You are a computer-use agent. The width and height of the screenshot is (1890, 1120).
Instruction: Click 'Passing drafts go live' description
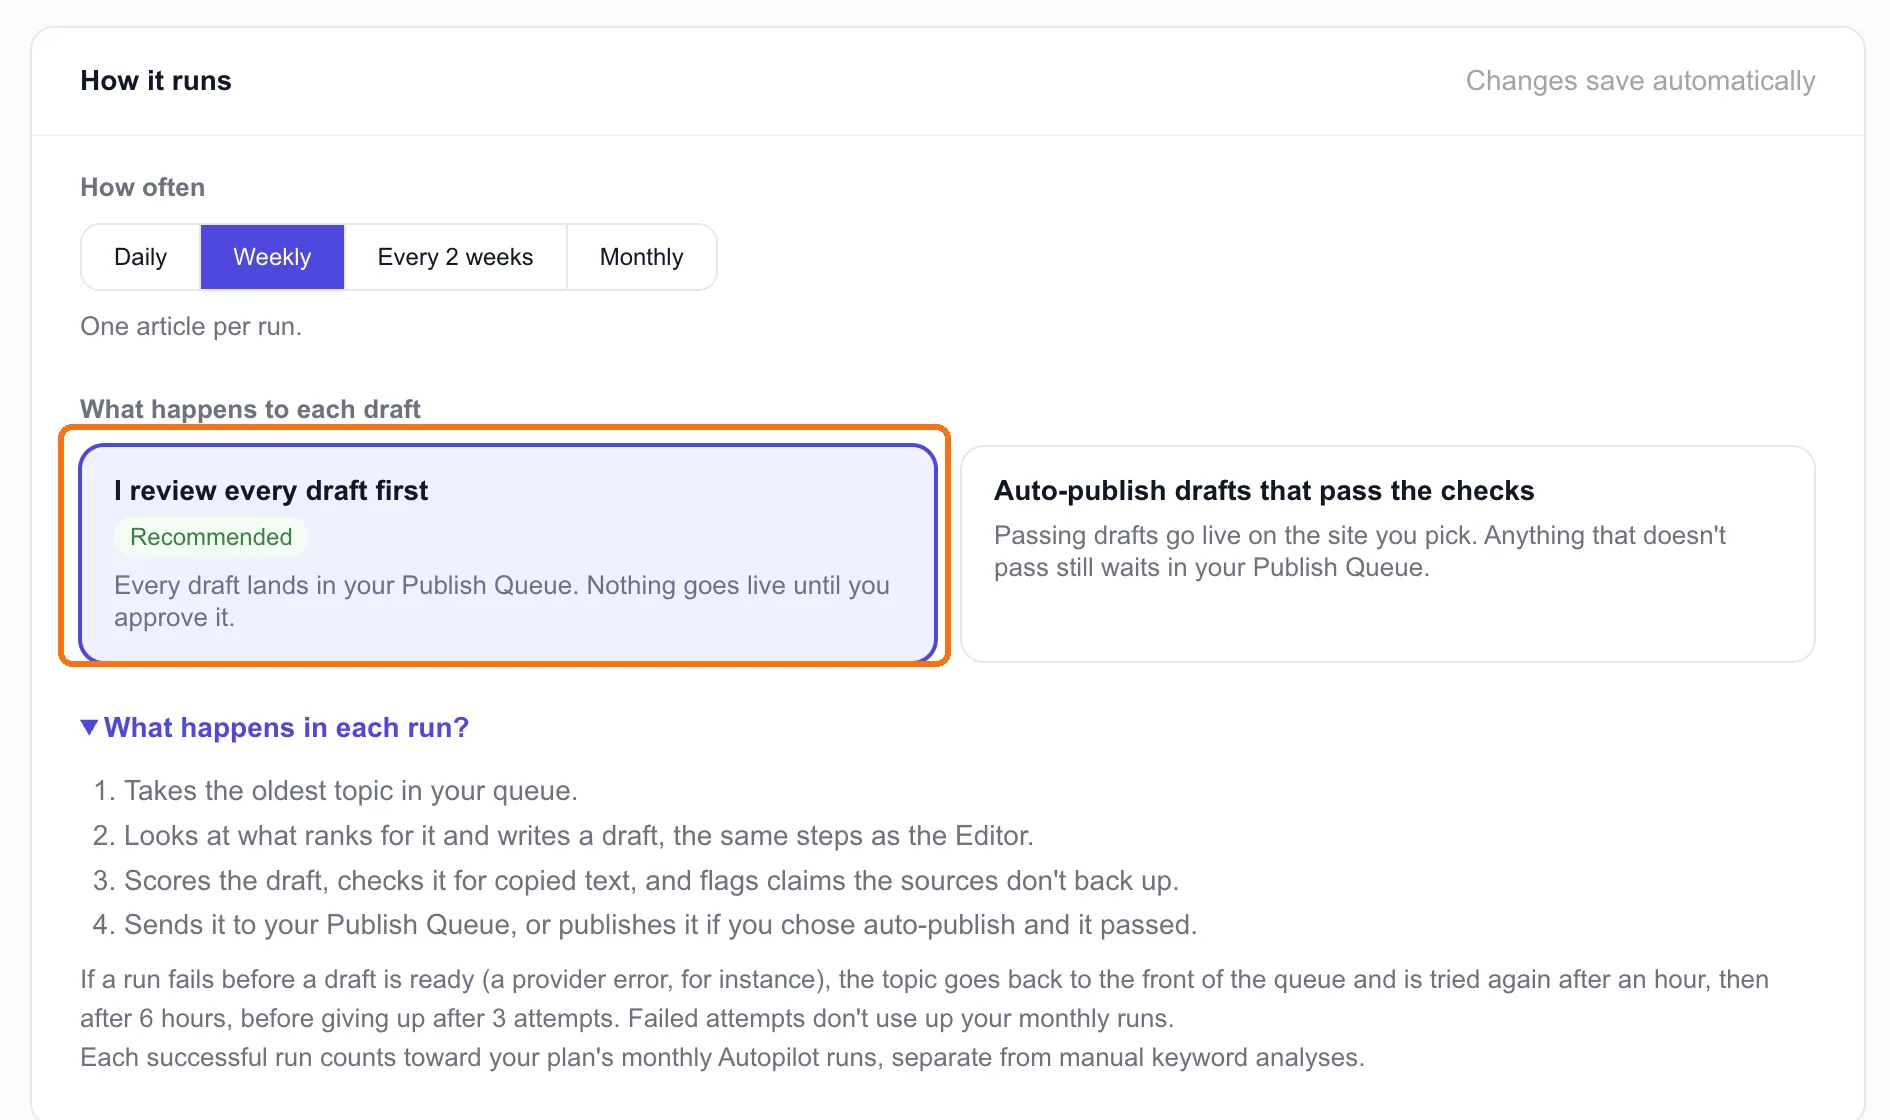(x=1360, y=551)
